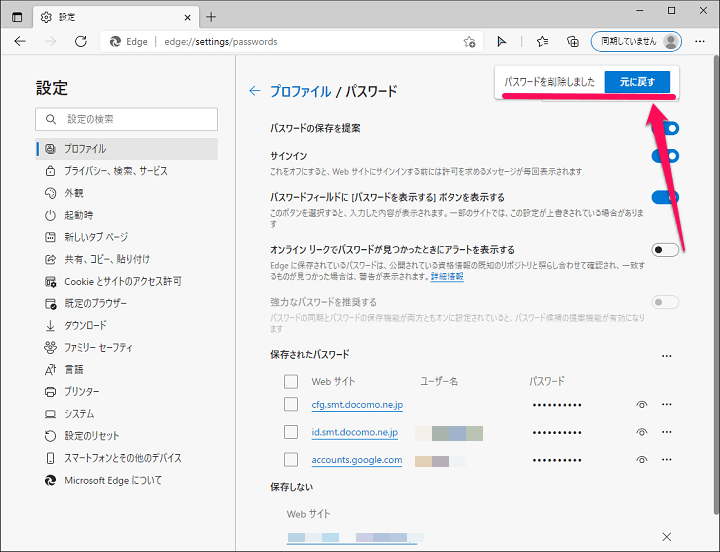Show password for id.smt.docomo.ne.jp

(642, 432)
